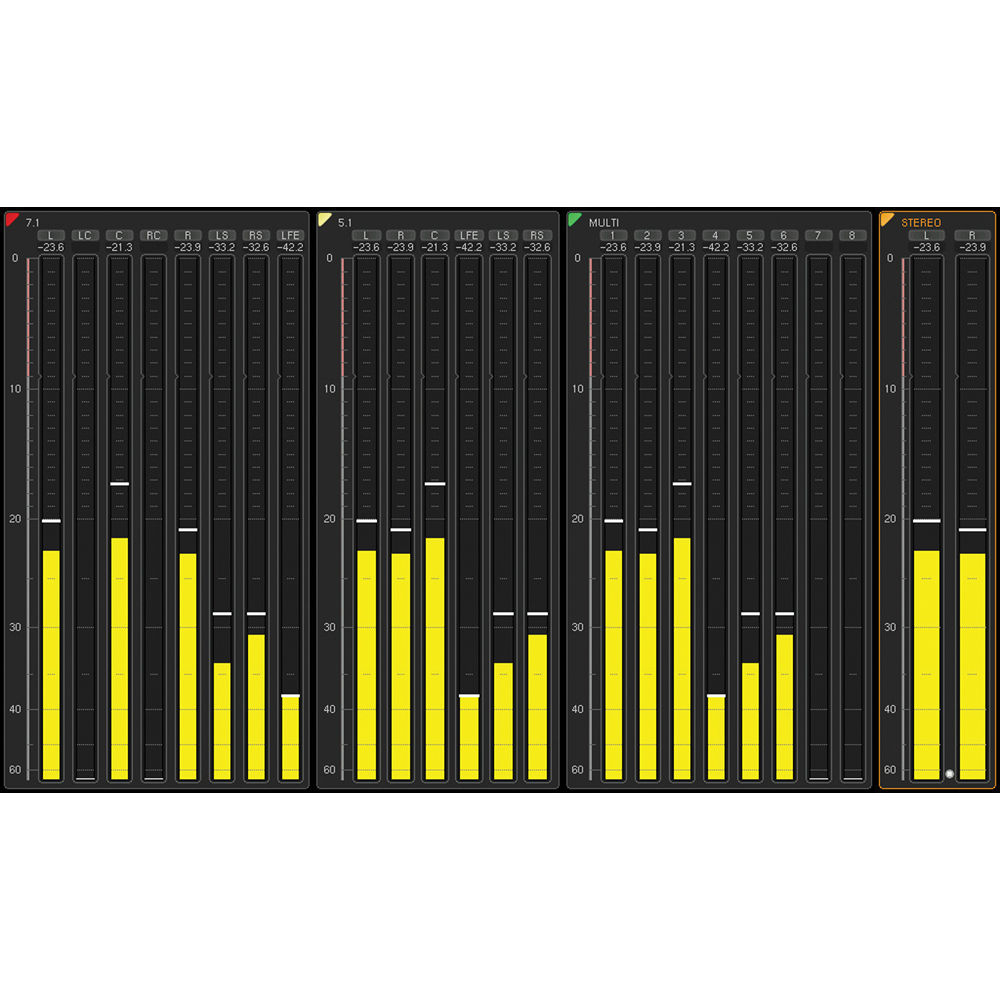Screen dimensions: 1000x1000
Task: Click the peak hold marker on 7.1 C meter
Action: [x=119, y=483]
